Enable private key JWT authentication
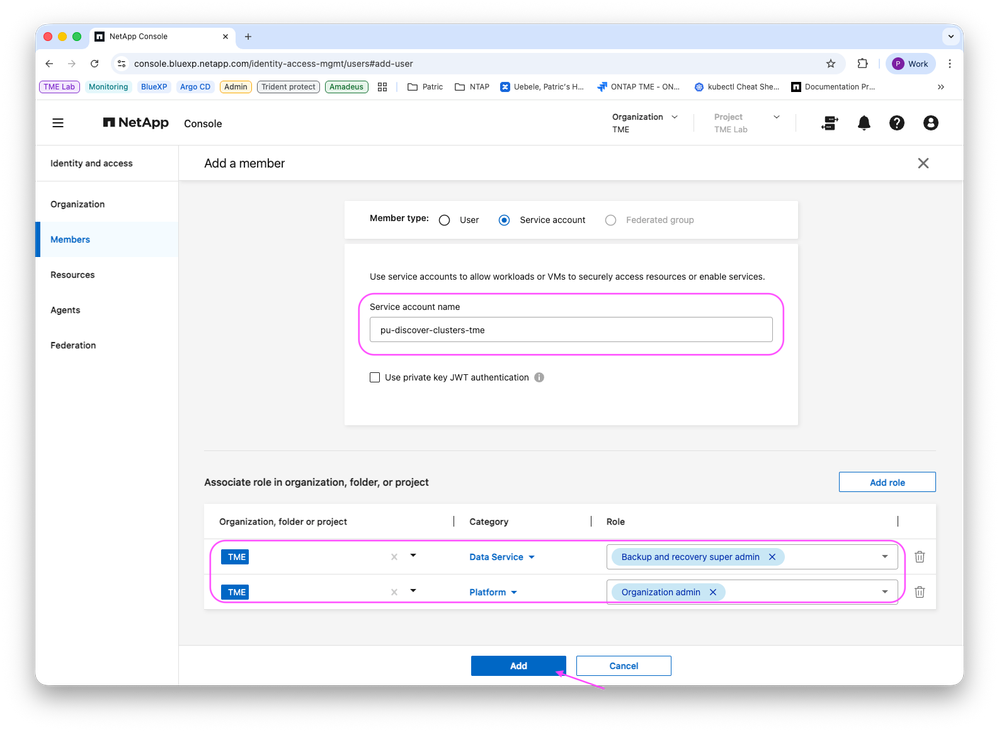The height and width of the screenshot is (732, 999). pos(375,377)
